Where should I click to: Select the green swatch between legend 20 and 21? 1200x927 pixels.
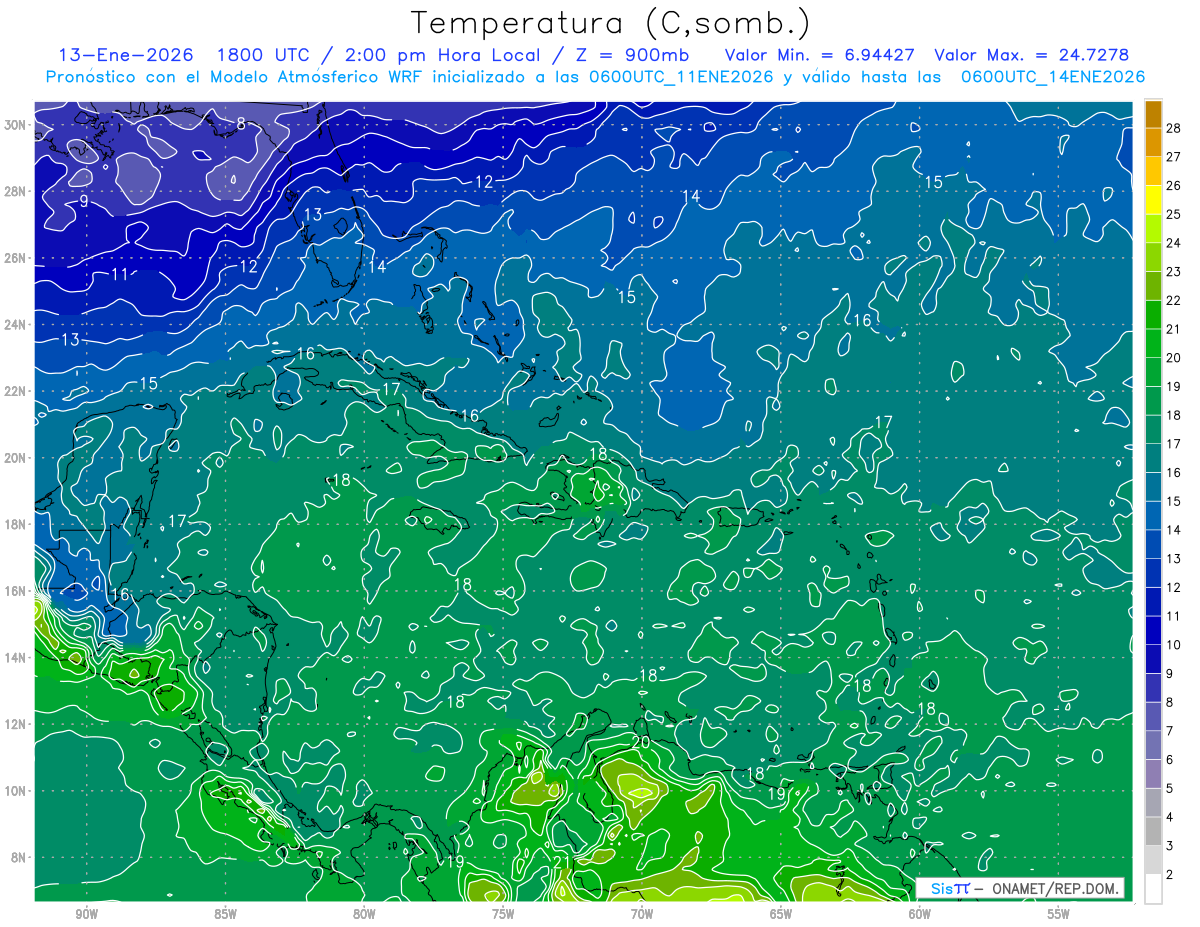tap(1154, 344)
